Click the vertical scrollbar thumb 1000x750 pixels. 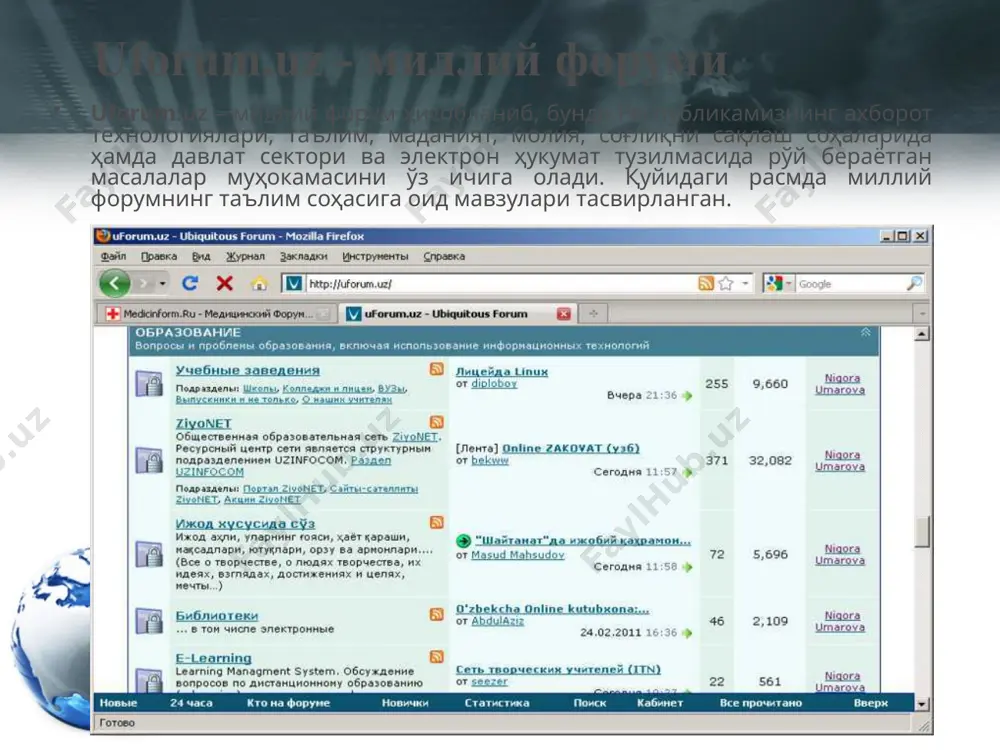922,531
